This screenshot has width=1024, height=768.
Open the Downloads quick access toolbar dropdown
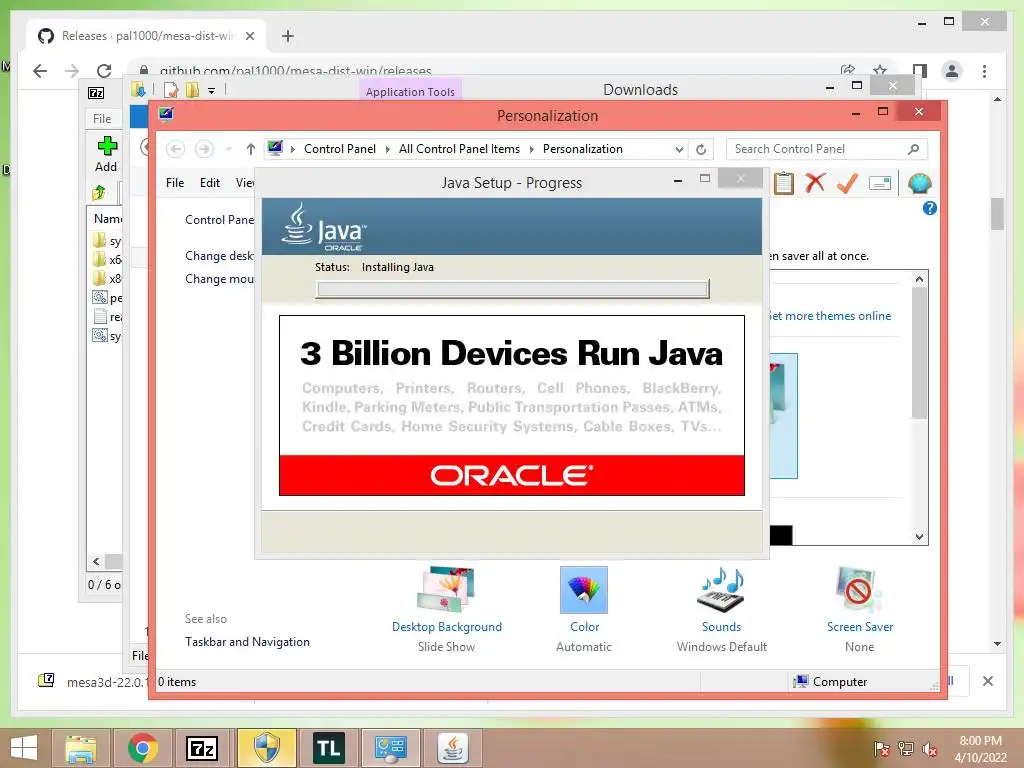point(212,91)
